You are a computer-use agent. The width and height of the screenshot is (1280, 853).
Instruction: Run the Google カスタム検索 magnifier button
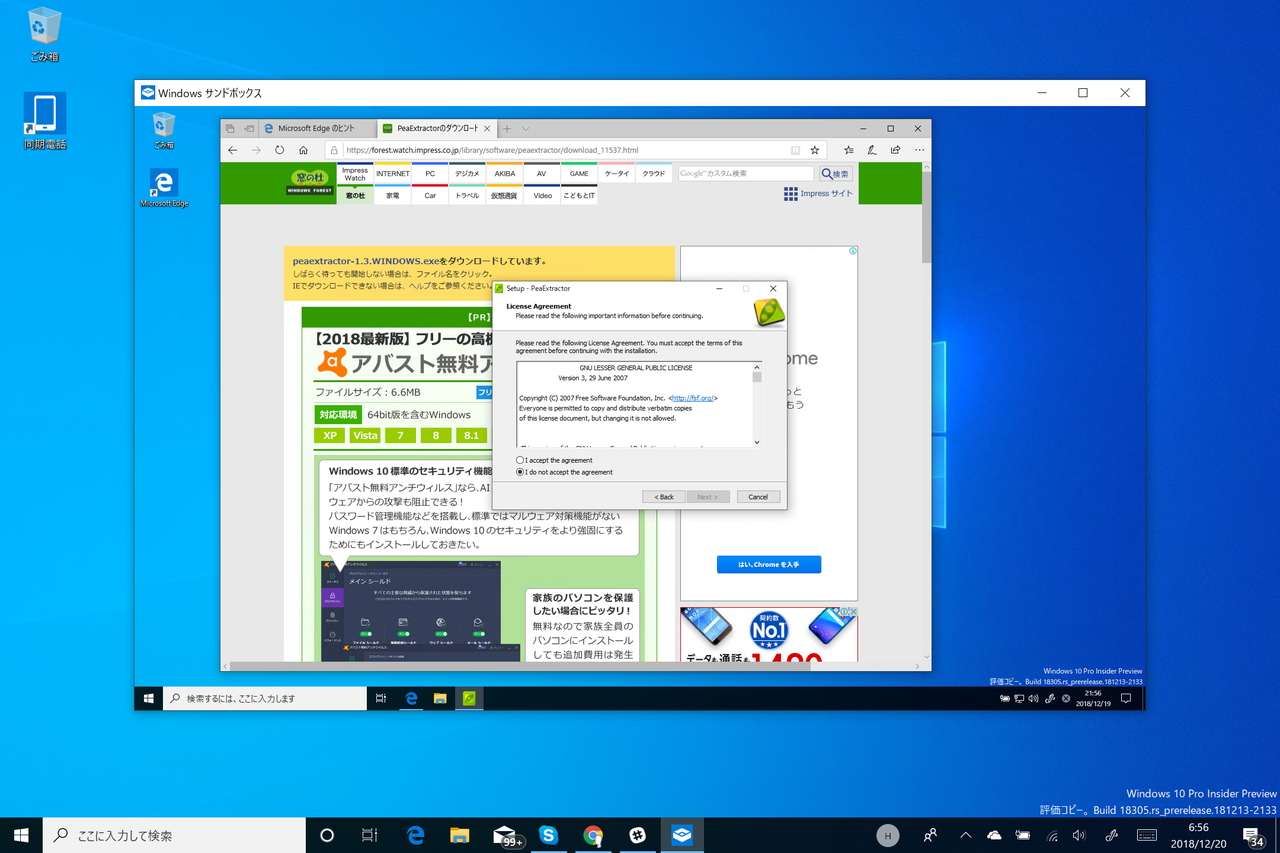coord(836,173)
